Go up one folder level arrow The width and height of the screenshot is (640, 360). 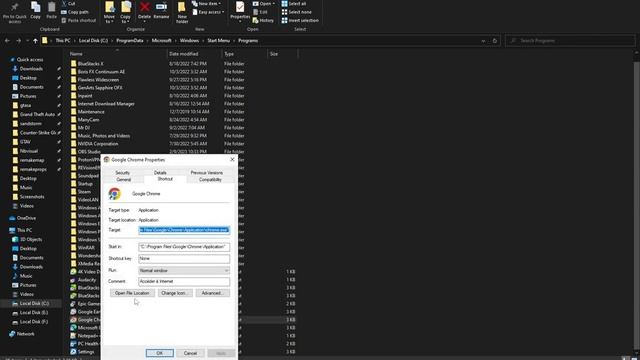click(x=36, y=41)
